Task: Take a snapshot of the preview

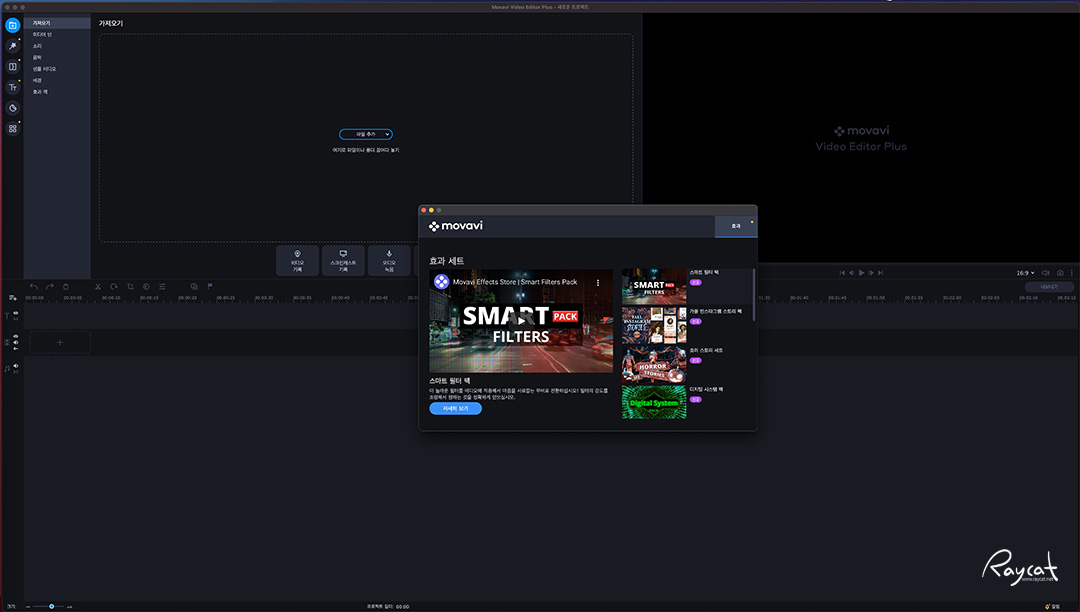Action: click(x=1060, y=273)
